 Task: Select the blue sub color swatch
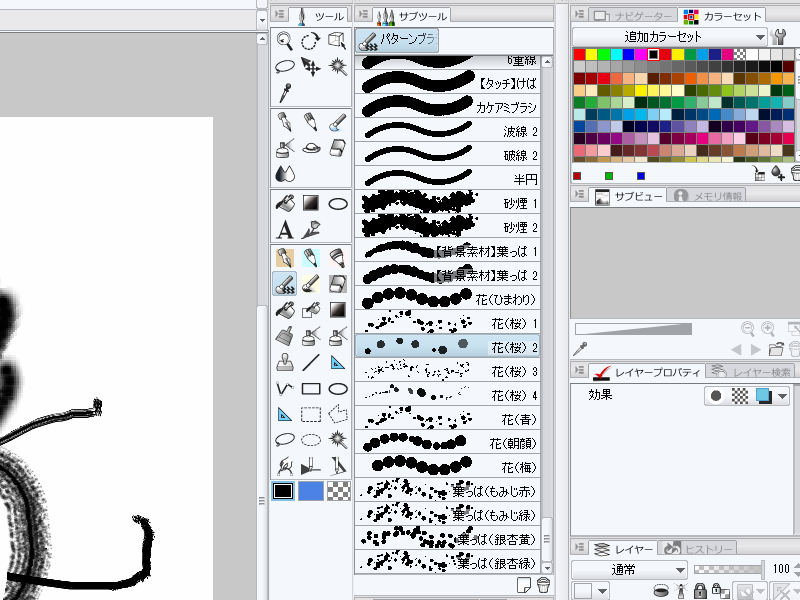click(x=311, y=491)
